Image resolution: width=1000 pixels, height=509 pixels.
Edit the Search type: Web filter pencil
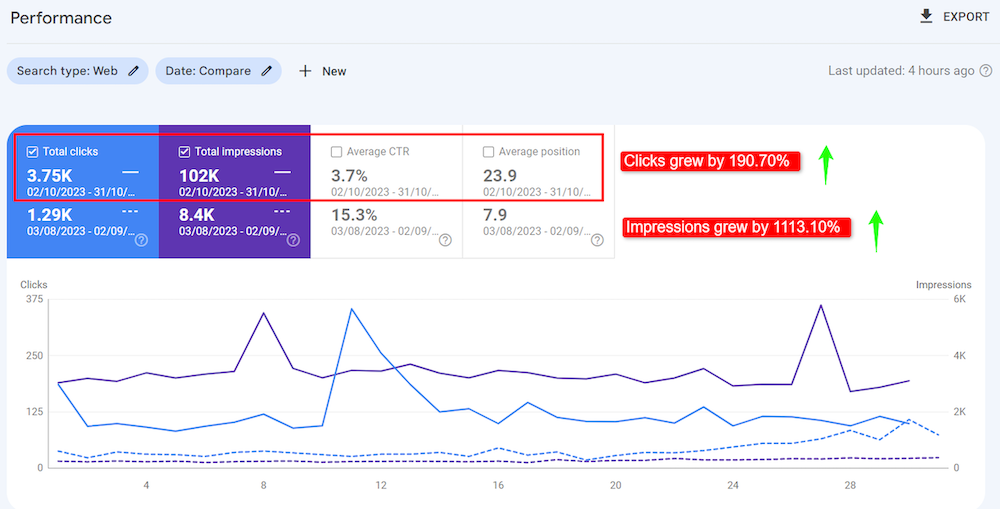(x=133, y=71)
